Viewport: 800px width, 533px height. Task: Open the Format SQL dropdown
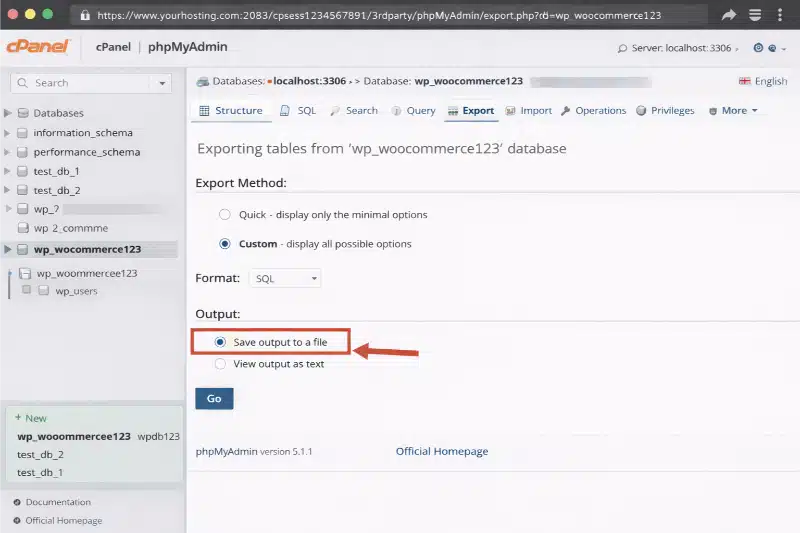tap(285, 278)
